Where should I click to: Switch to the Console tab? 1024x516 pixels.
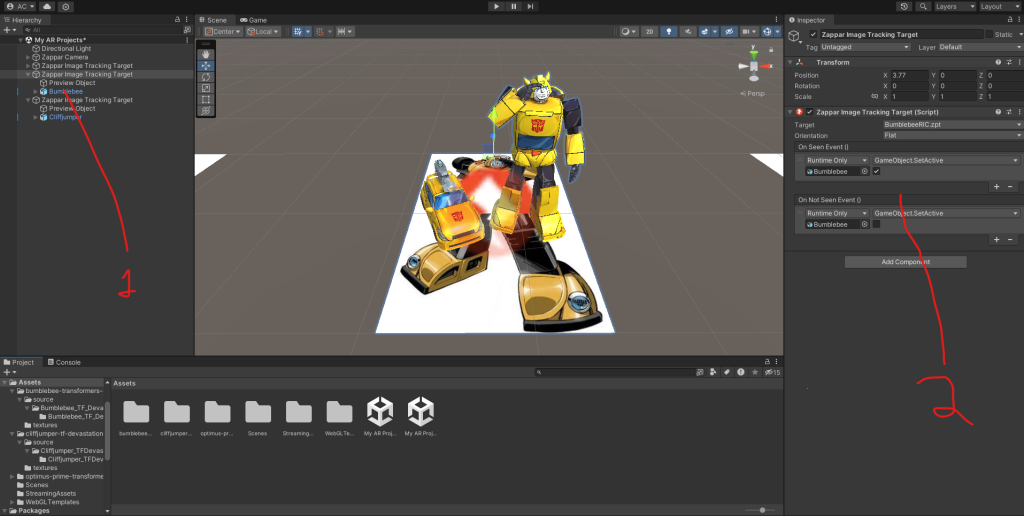tap(66, 362)
